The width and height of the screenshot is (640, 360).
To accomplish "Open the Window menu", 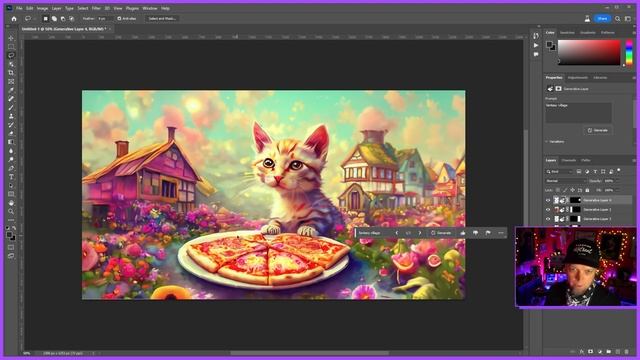I will (150, 8).
